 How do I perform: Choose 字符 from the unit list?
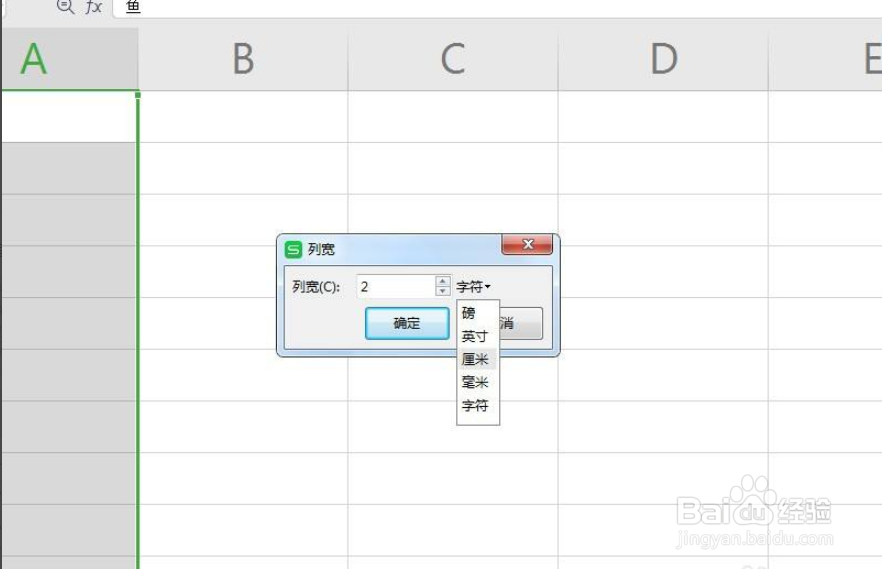[475, 407]
